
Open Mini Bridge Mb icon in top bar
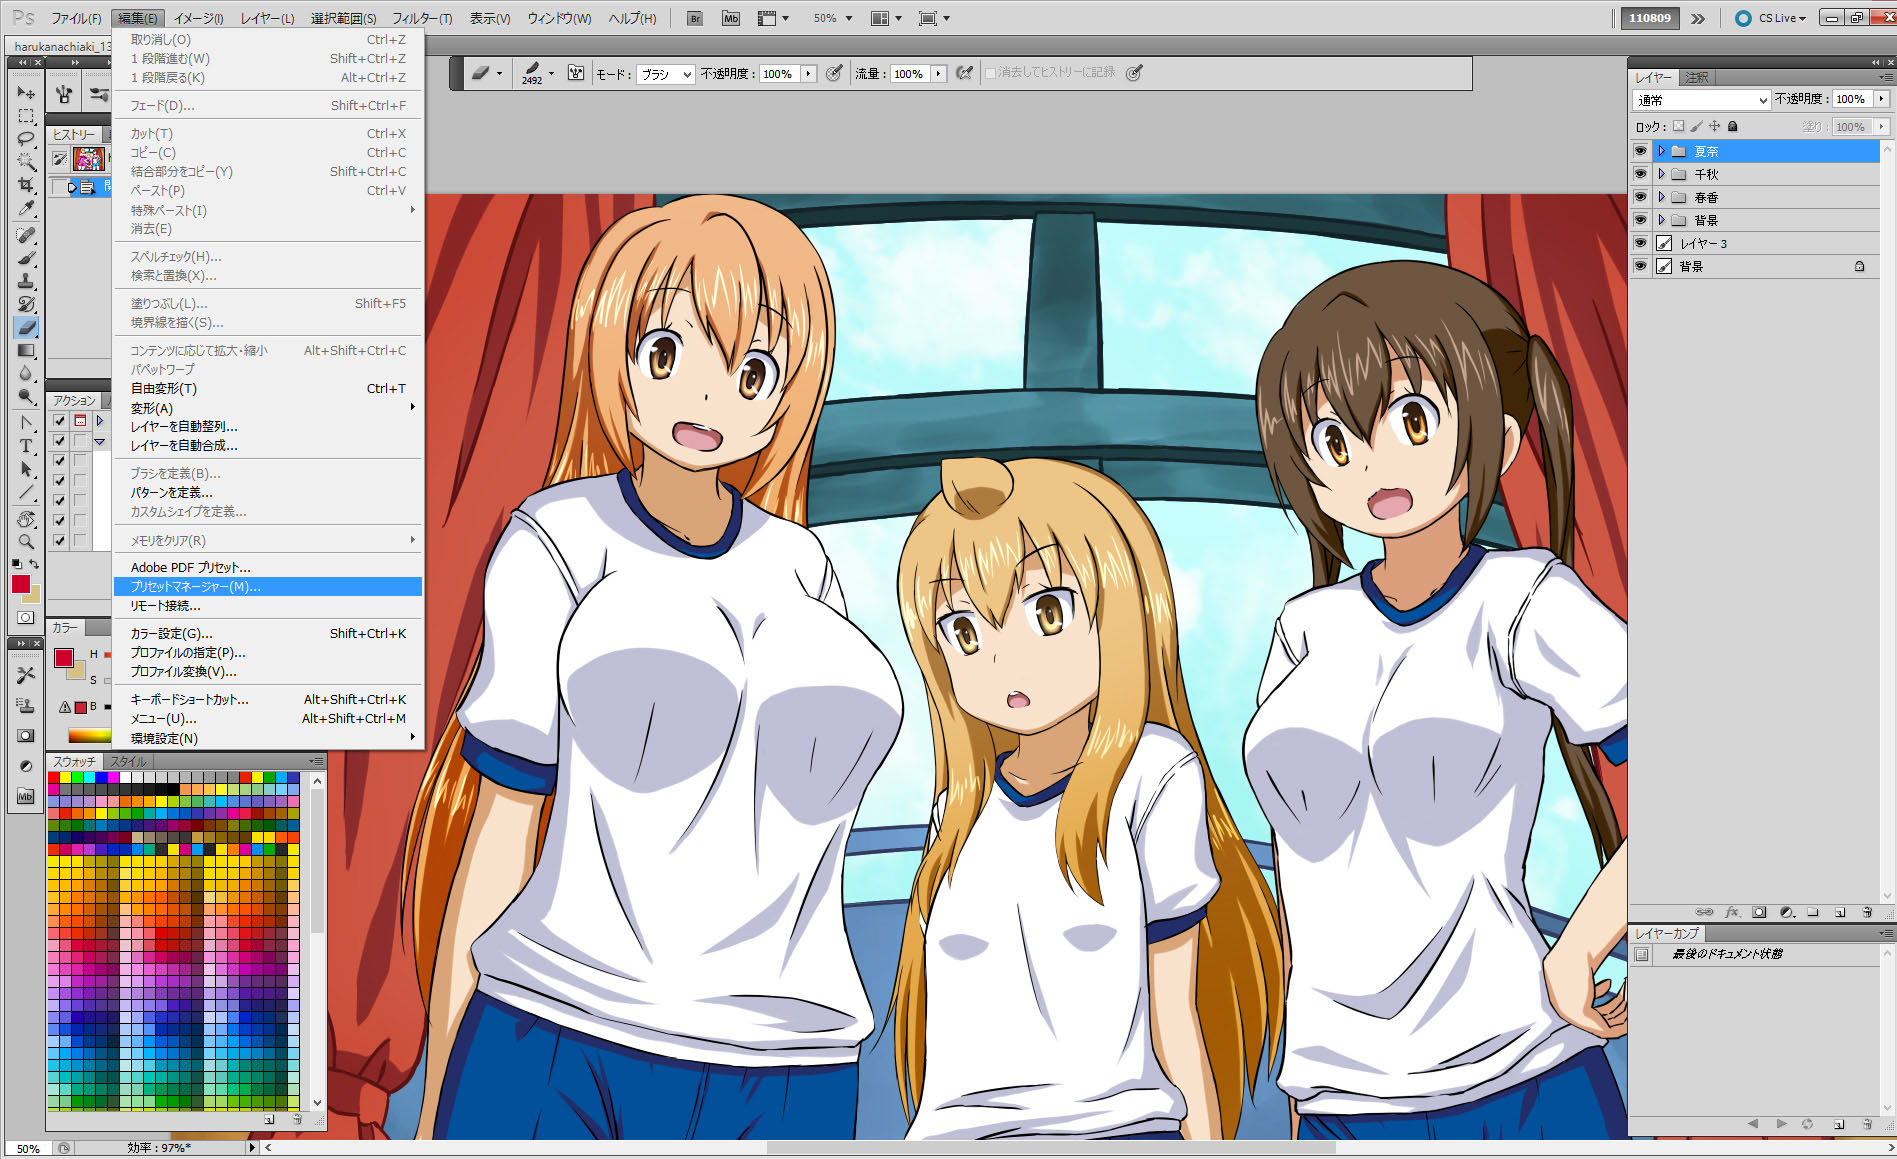point(731,18)
